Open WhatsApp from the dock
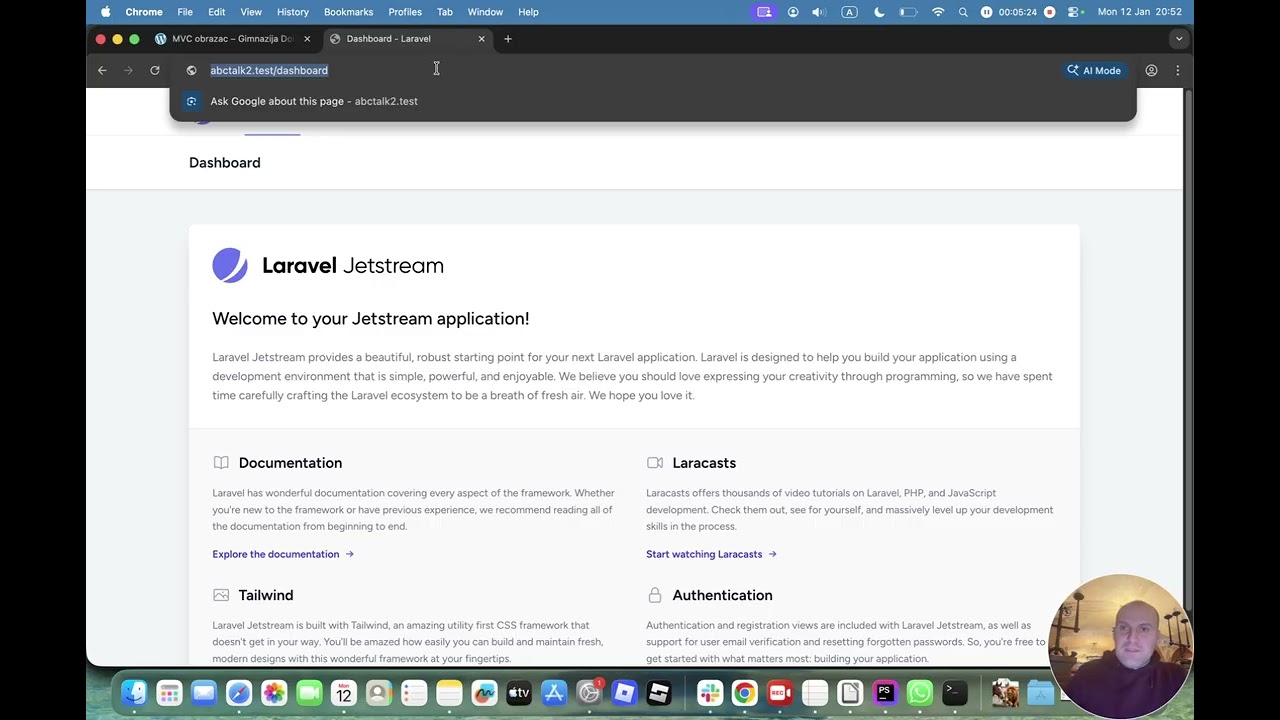Screen dimensions: 1280x720 (920, 692)
